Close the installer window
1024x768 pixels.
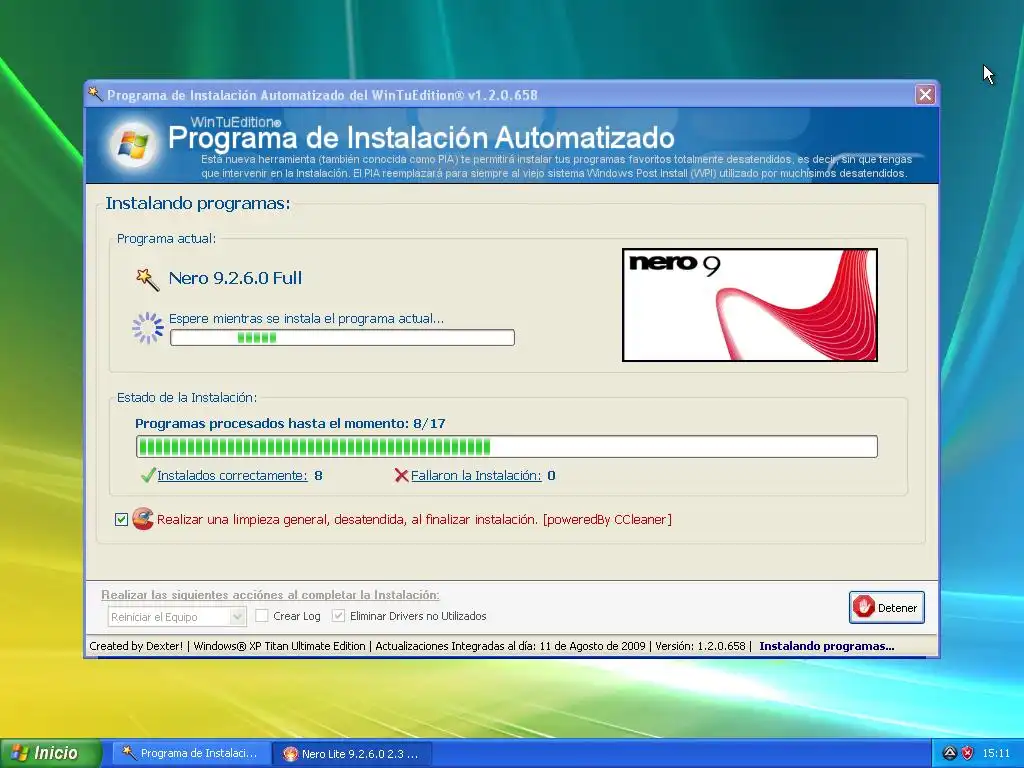coord(925,95)
